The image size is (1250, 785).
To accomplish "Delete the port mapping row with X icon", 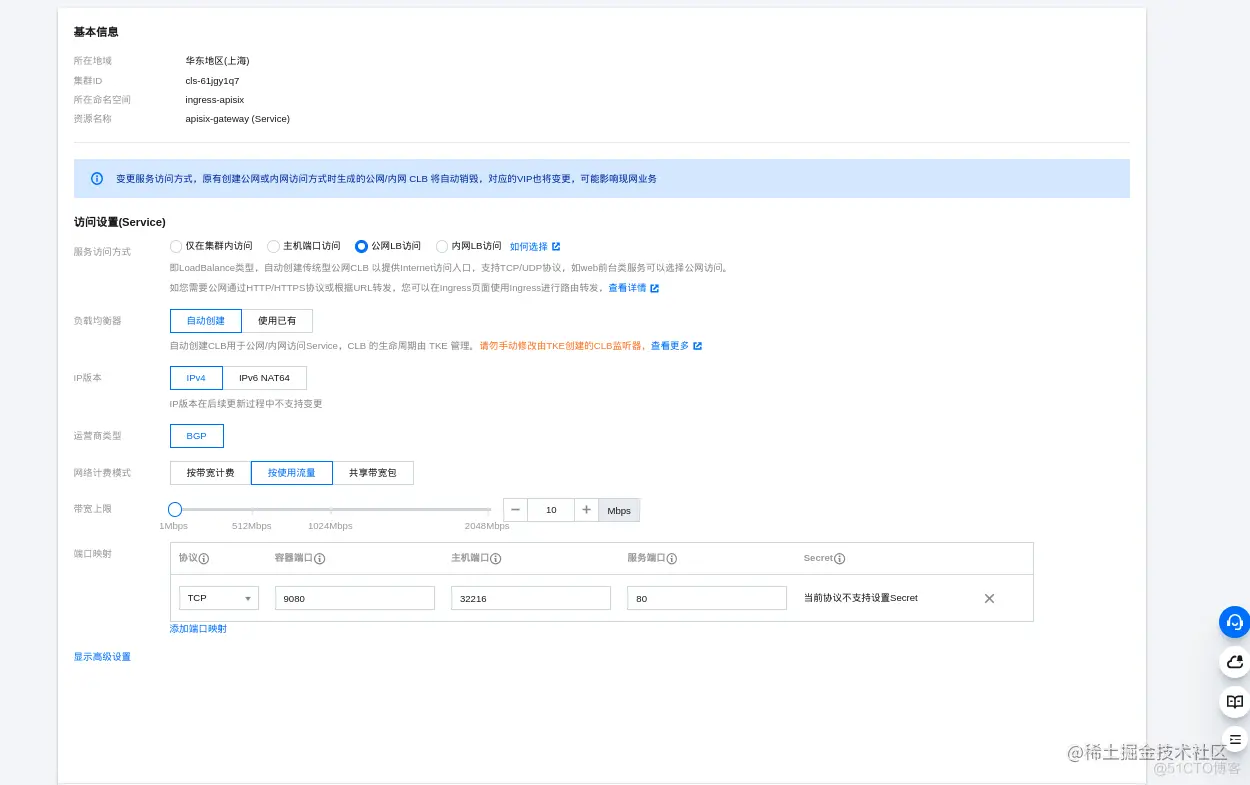I will pos(989,598).
